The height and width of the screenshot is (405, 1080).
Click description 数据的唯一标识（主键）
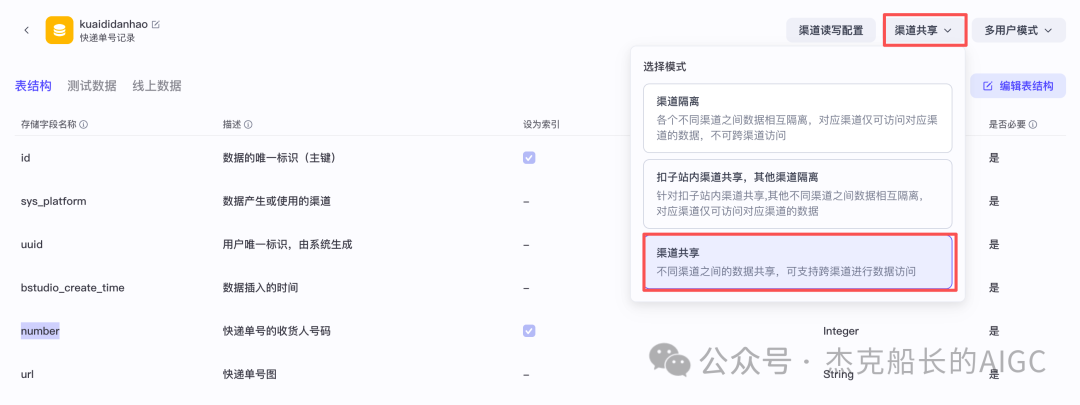pyautogui.click(x=279, y=158)
